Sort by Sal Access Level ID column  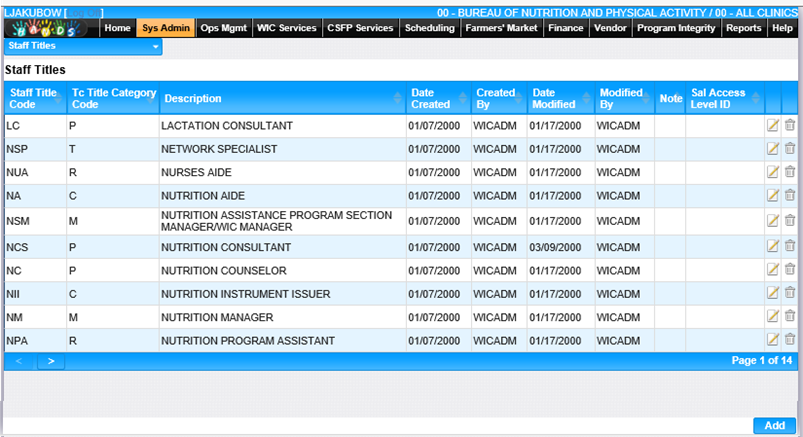tap(725, 98)
